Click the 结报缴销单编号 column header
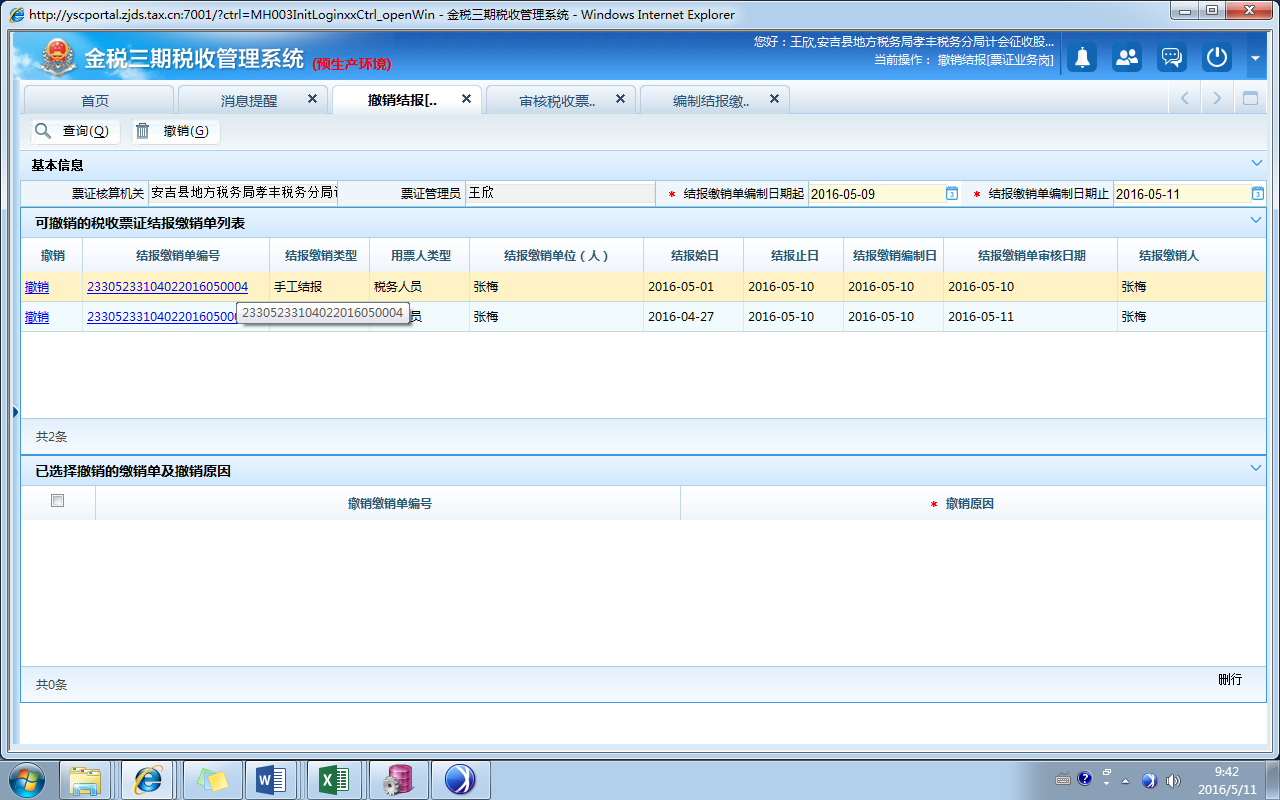Screen dimensions: 1280x800 tap(178, 256)
